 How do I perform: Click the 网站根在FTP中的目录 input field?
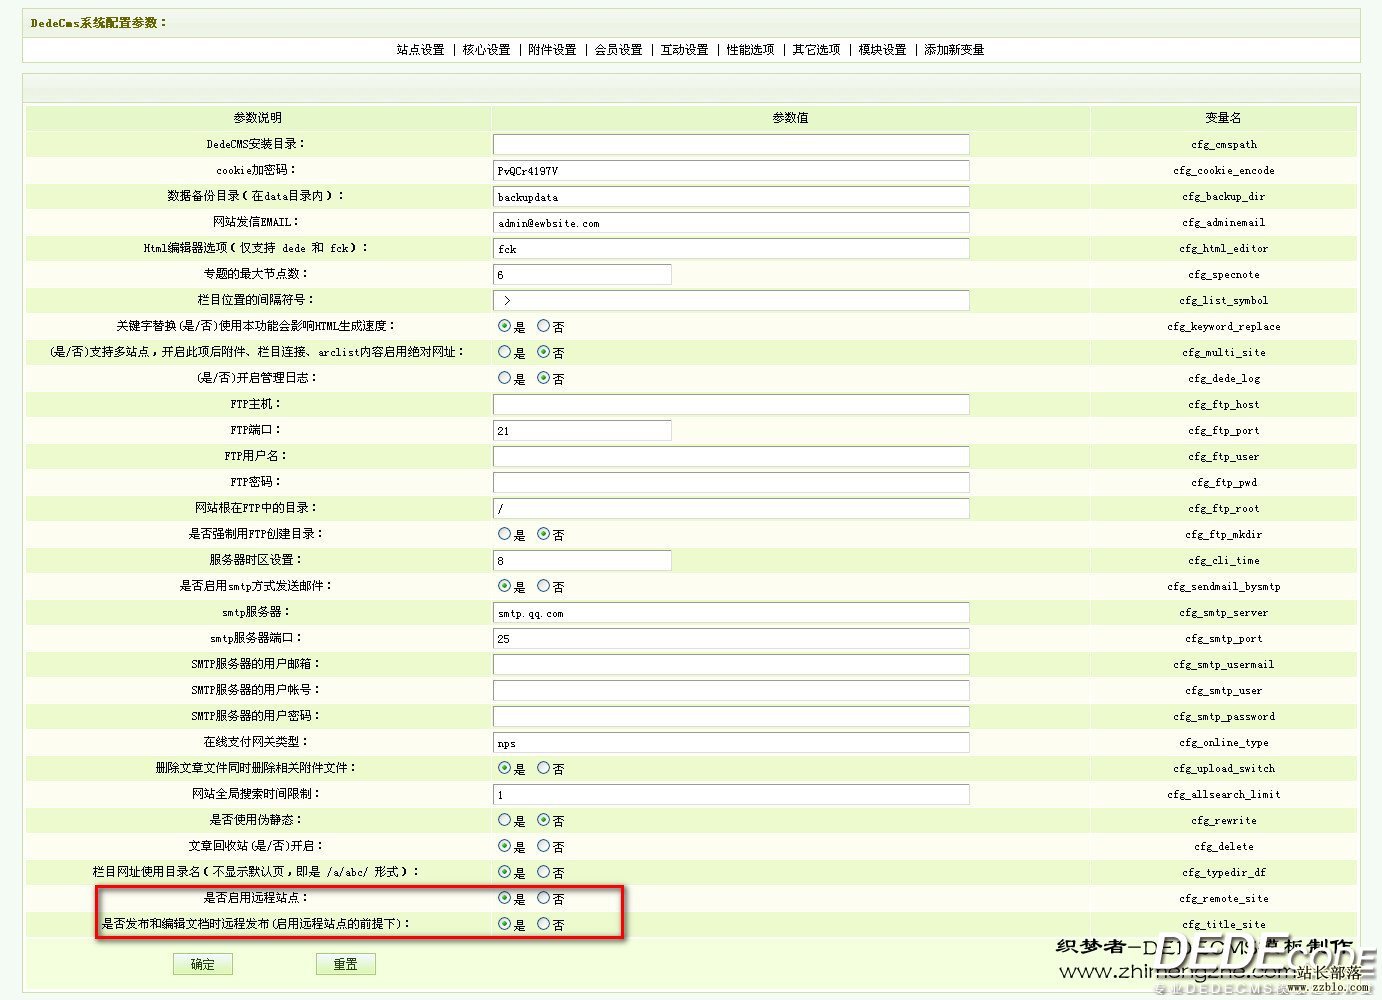(731, 508)
